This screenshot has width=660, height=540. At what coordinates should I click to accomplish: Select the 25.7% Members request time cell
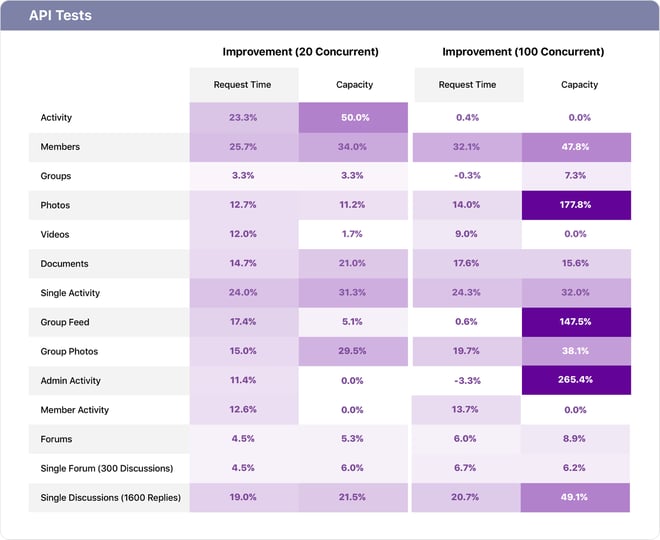pyautogui.click(x=243, y=147)
